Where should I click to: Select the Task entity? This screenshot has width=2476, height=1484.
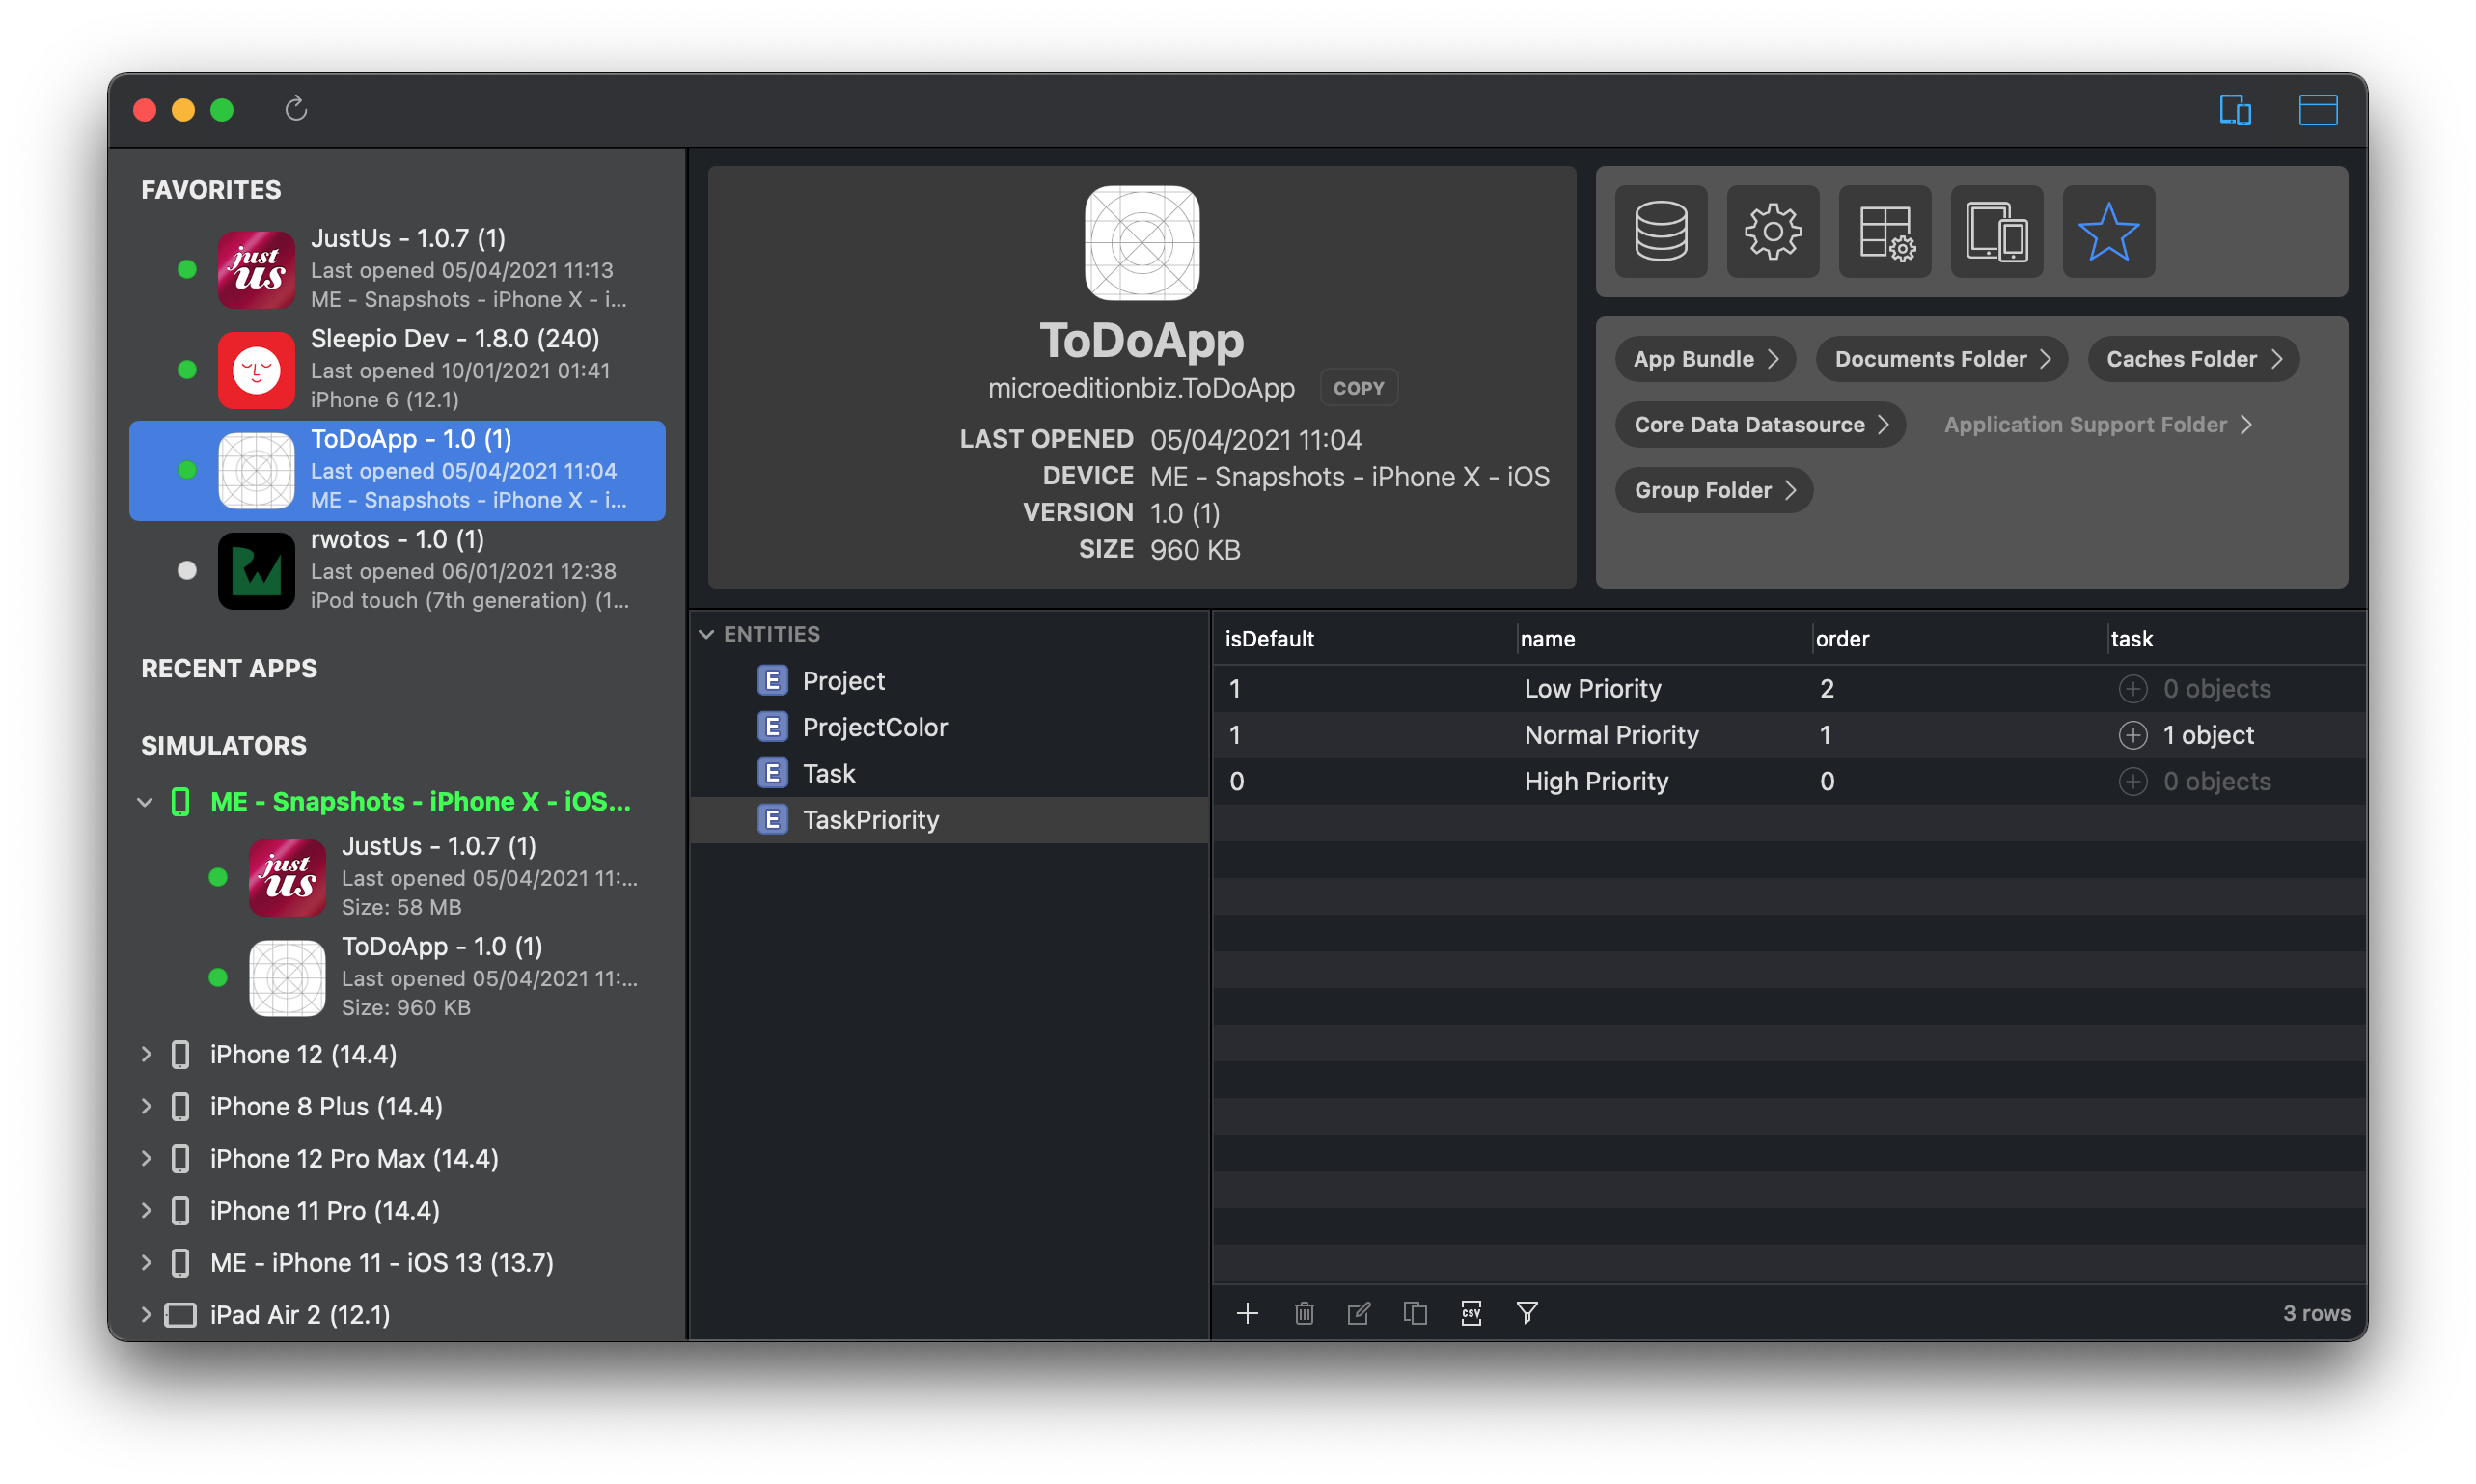[x=828, y=773]
